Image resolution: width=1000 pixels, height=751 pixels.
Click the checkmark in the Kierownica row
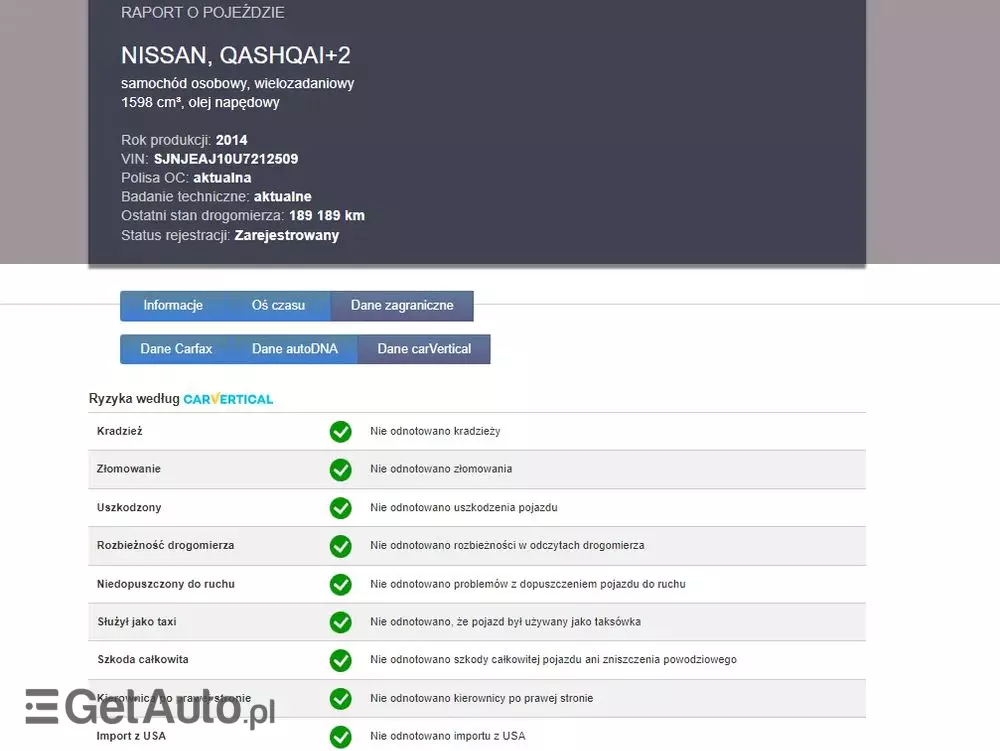coord(340,698)
